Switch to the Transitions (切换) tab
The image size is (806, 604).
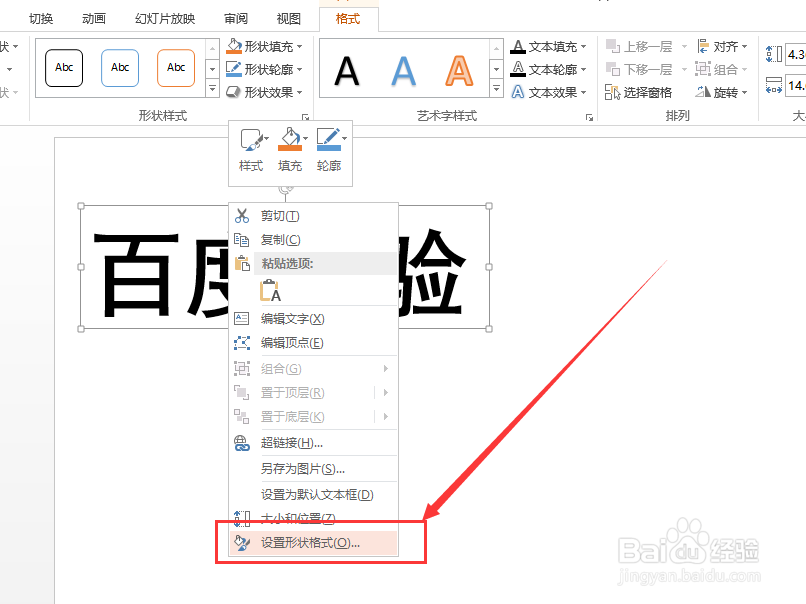click(41, 19)
